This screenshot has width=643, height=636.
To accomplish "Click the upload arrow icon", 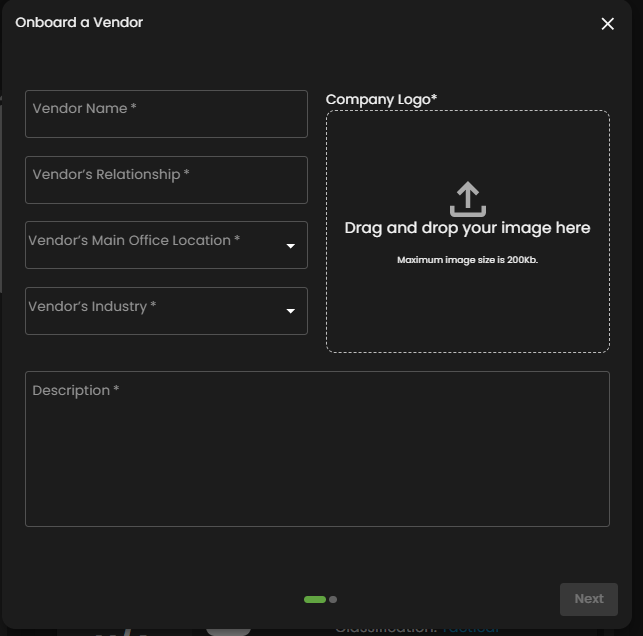I will [x=467, y=199].
